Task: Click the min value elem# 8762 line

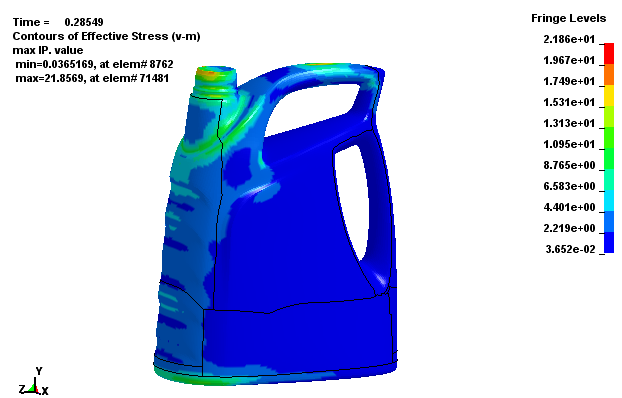Action: [x=94, y=64]
